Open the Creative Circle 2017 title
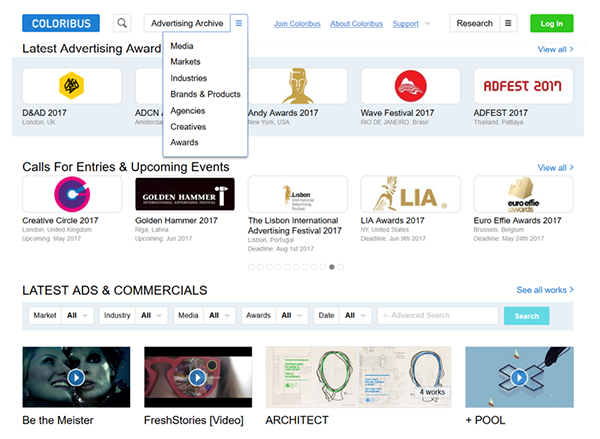600x439 pixels. (x=60, y=220)
